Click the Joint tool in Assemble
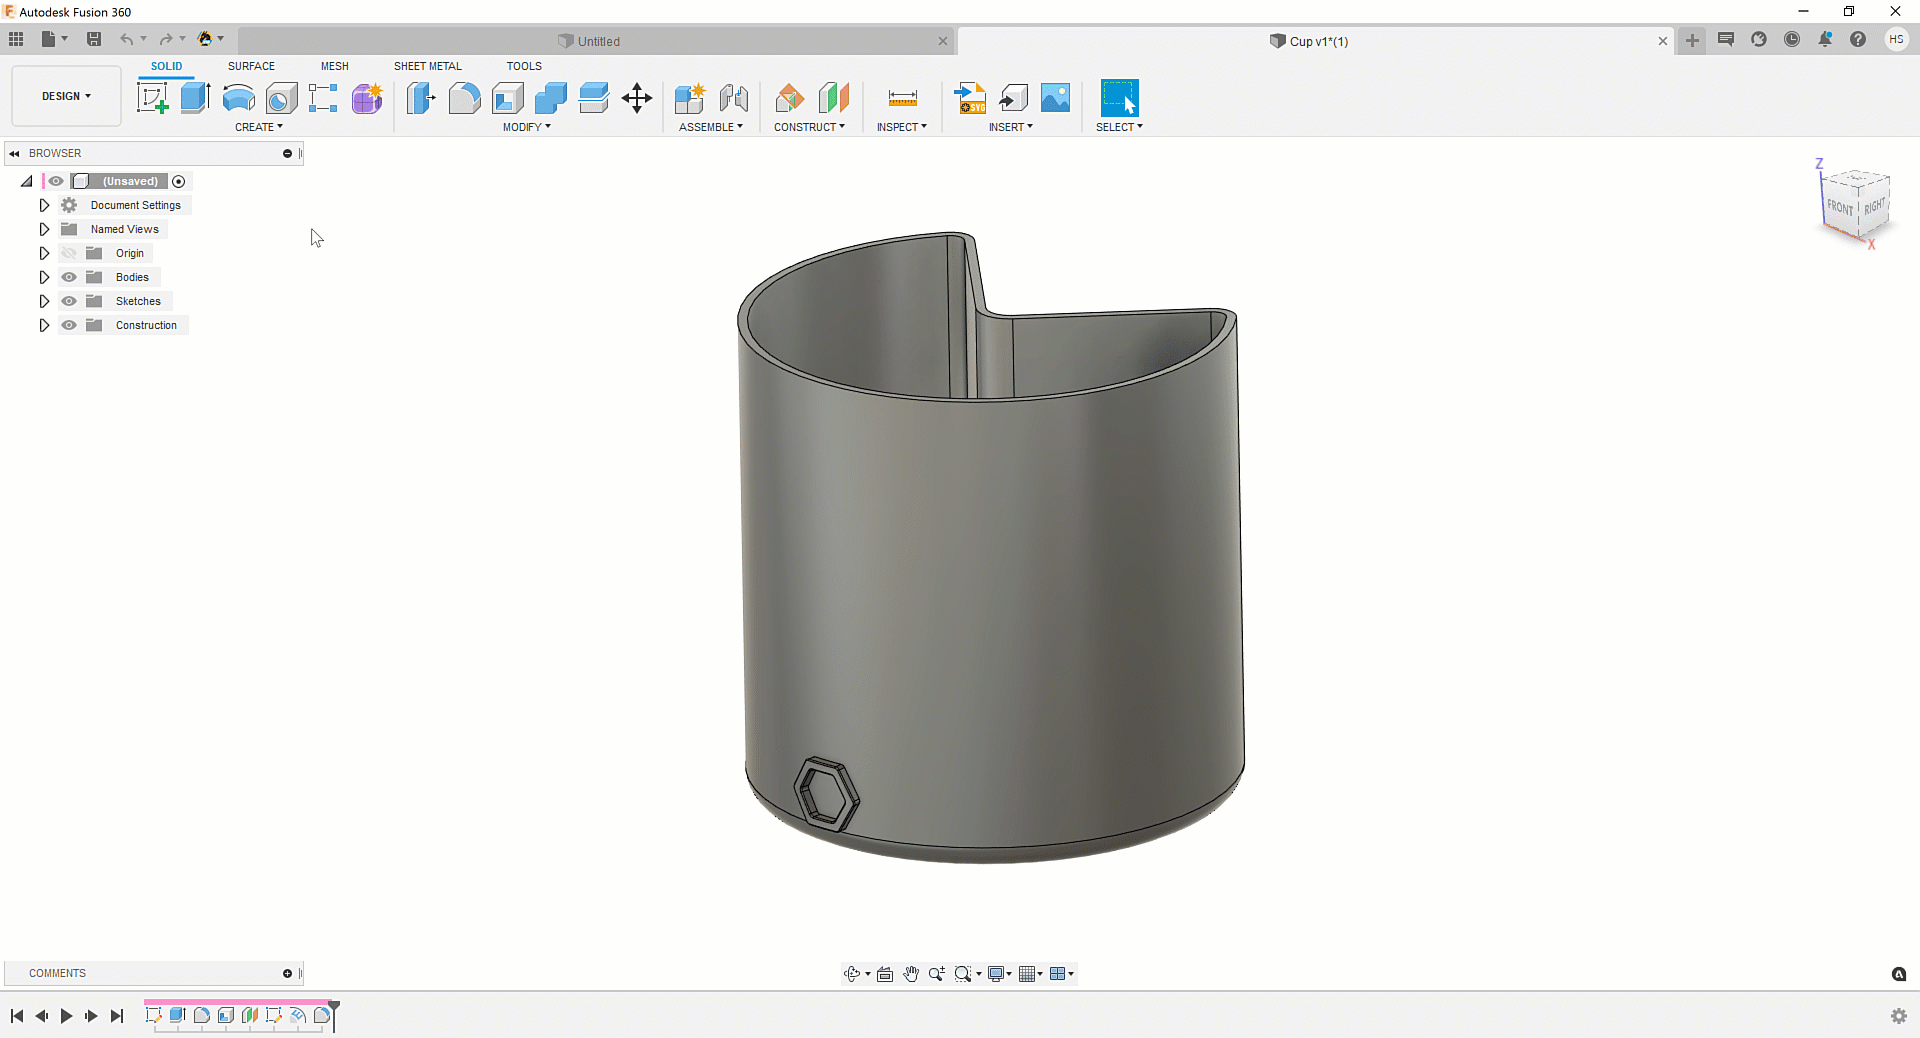Image resolution: width=1920 pixels, height=1038 pixels. (734, 98)
